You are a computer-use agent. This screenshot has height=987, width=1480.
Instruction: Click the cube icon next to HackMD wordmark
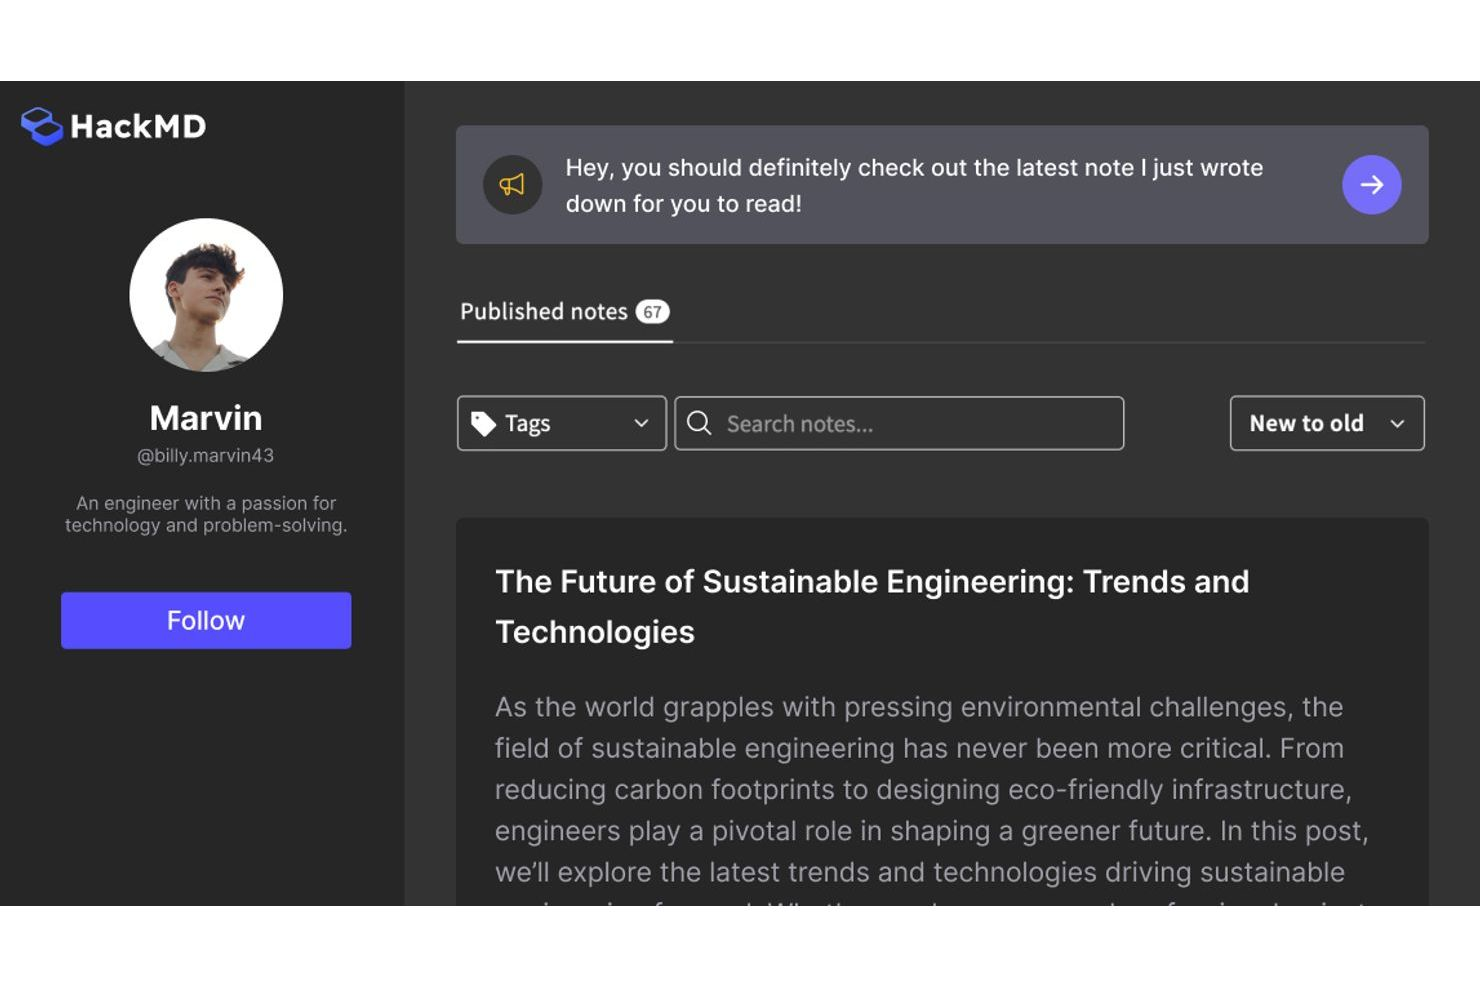[x=40, y=126]
